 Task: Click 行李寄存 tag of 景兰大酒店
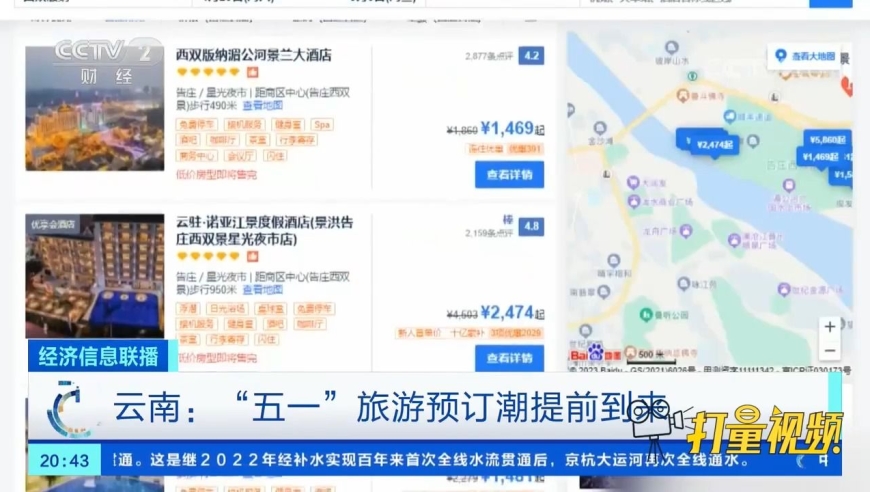coord(296,140)
